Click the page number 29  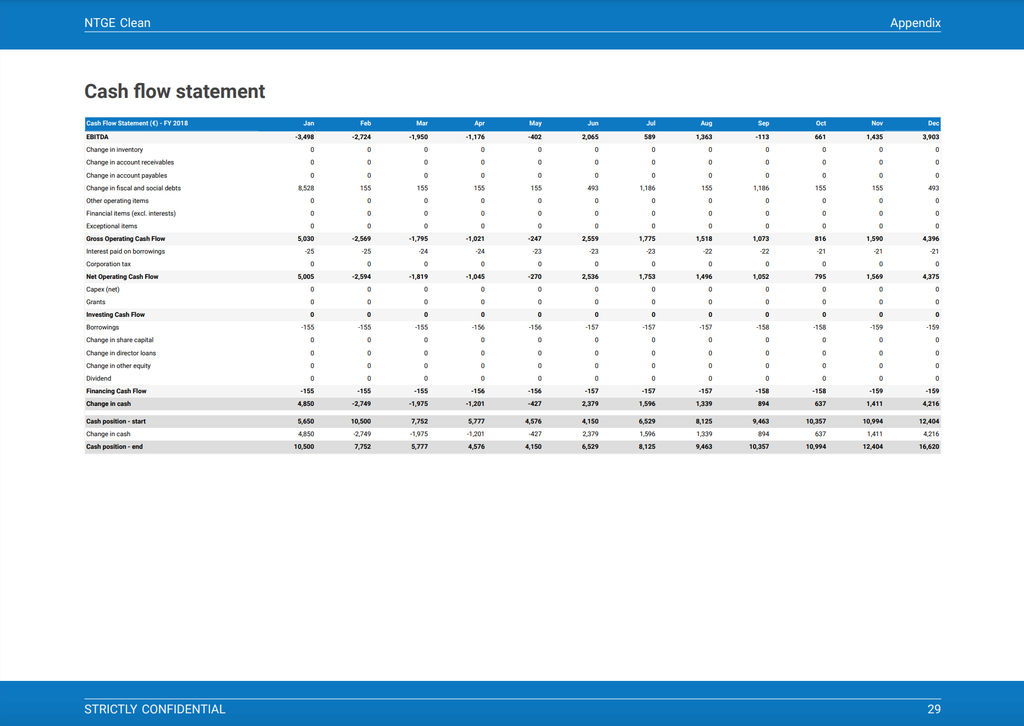(x=934, y=708)
